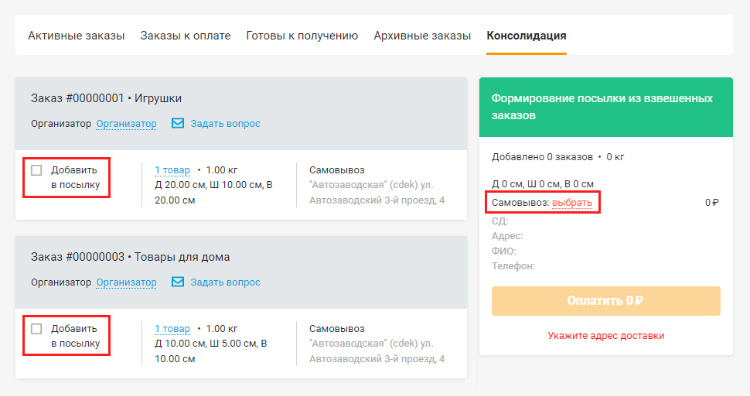This screenshot has width=750, height=396.
Task: Click envelope icon in Товары для дома order
Action: pyautogui.click(x=177, y=282)
